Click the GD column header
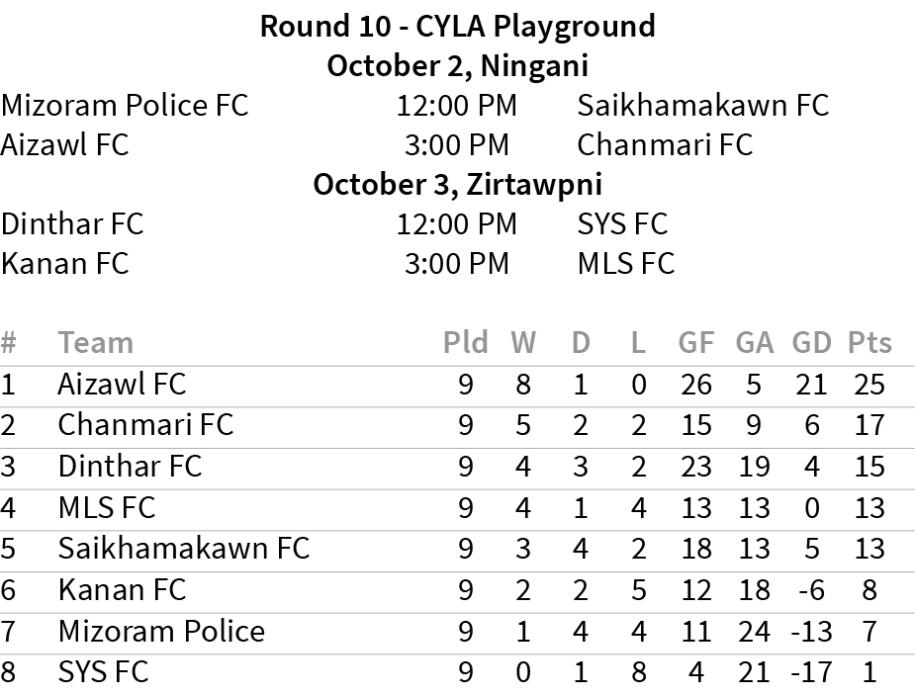Viewport: 915px width, 696px height. 811,342
